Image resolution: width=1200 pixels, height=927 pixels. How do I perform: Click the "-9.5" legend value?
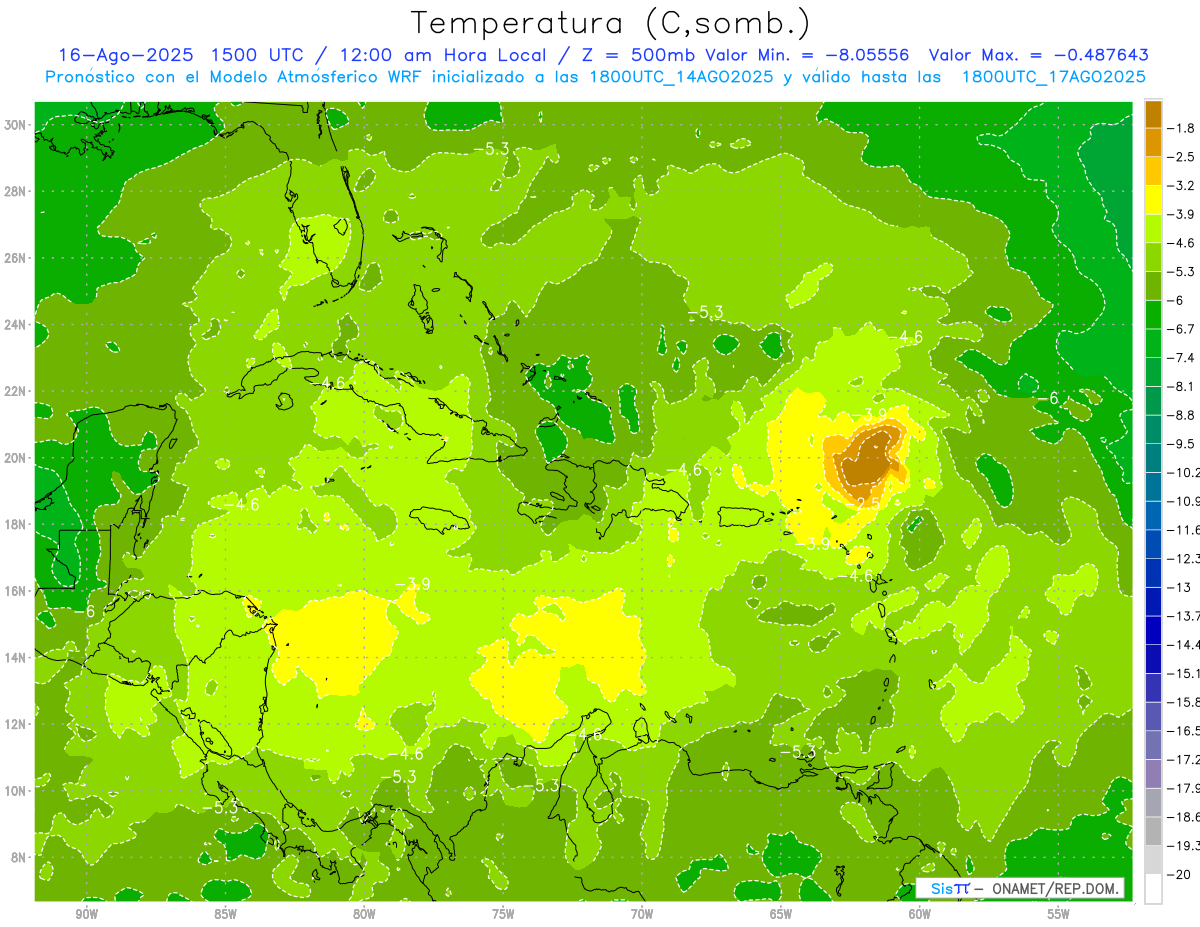tap(1181, 443)
